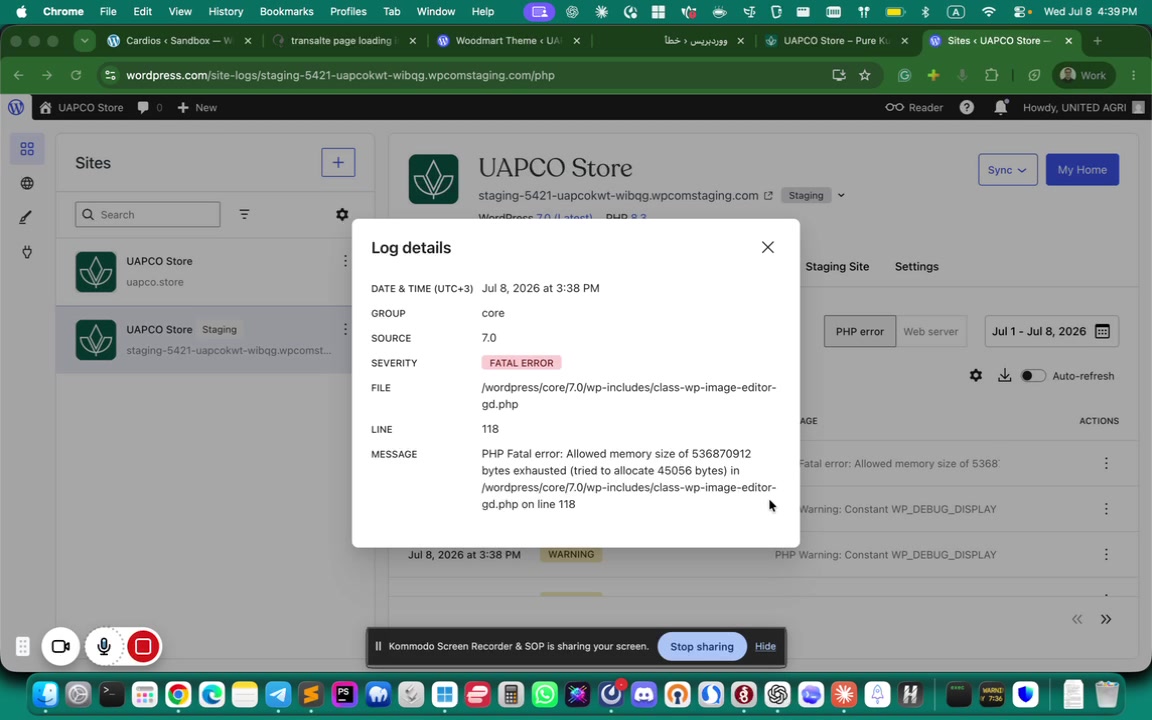The image size is (1152, 720).
Task: Open Telegram from the Dock
Action: (x=278, y=694)
